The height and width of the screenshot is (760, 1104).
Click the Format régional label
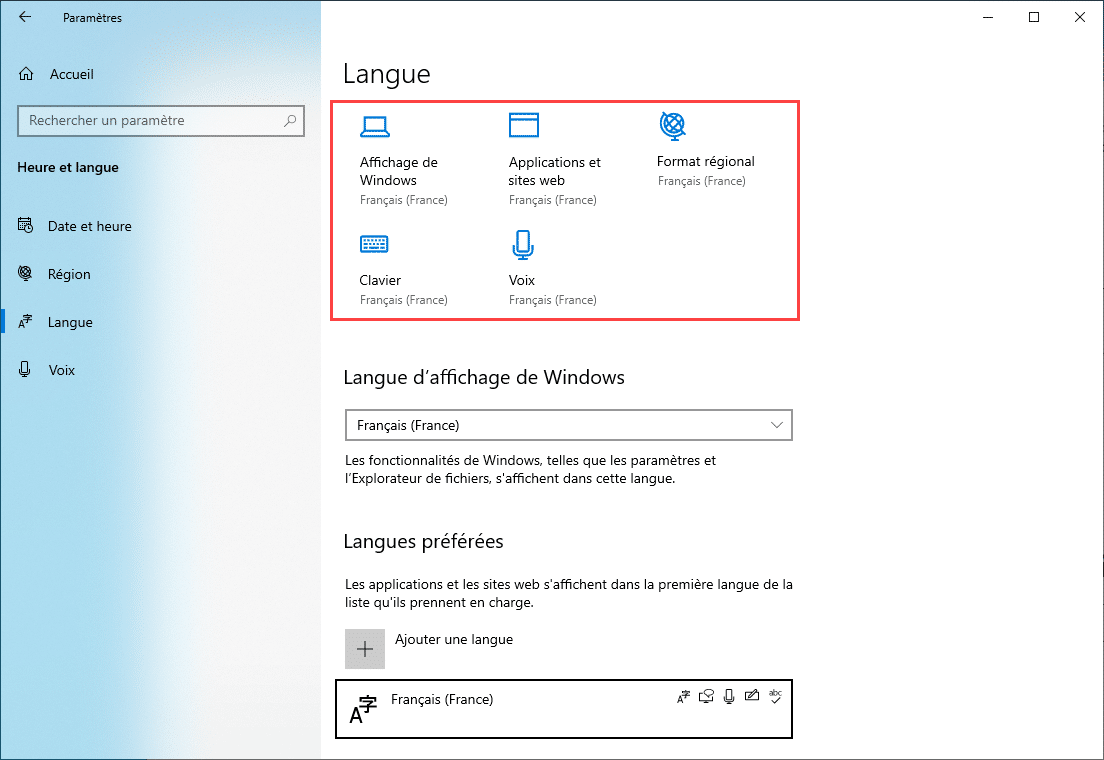click(x=705, y=161)
